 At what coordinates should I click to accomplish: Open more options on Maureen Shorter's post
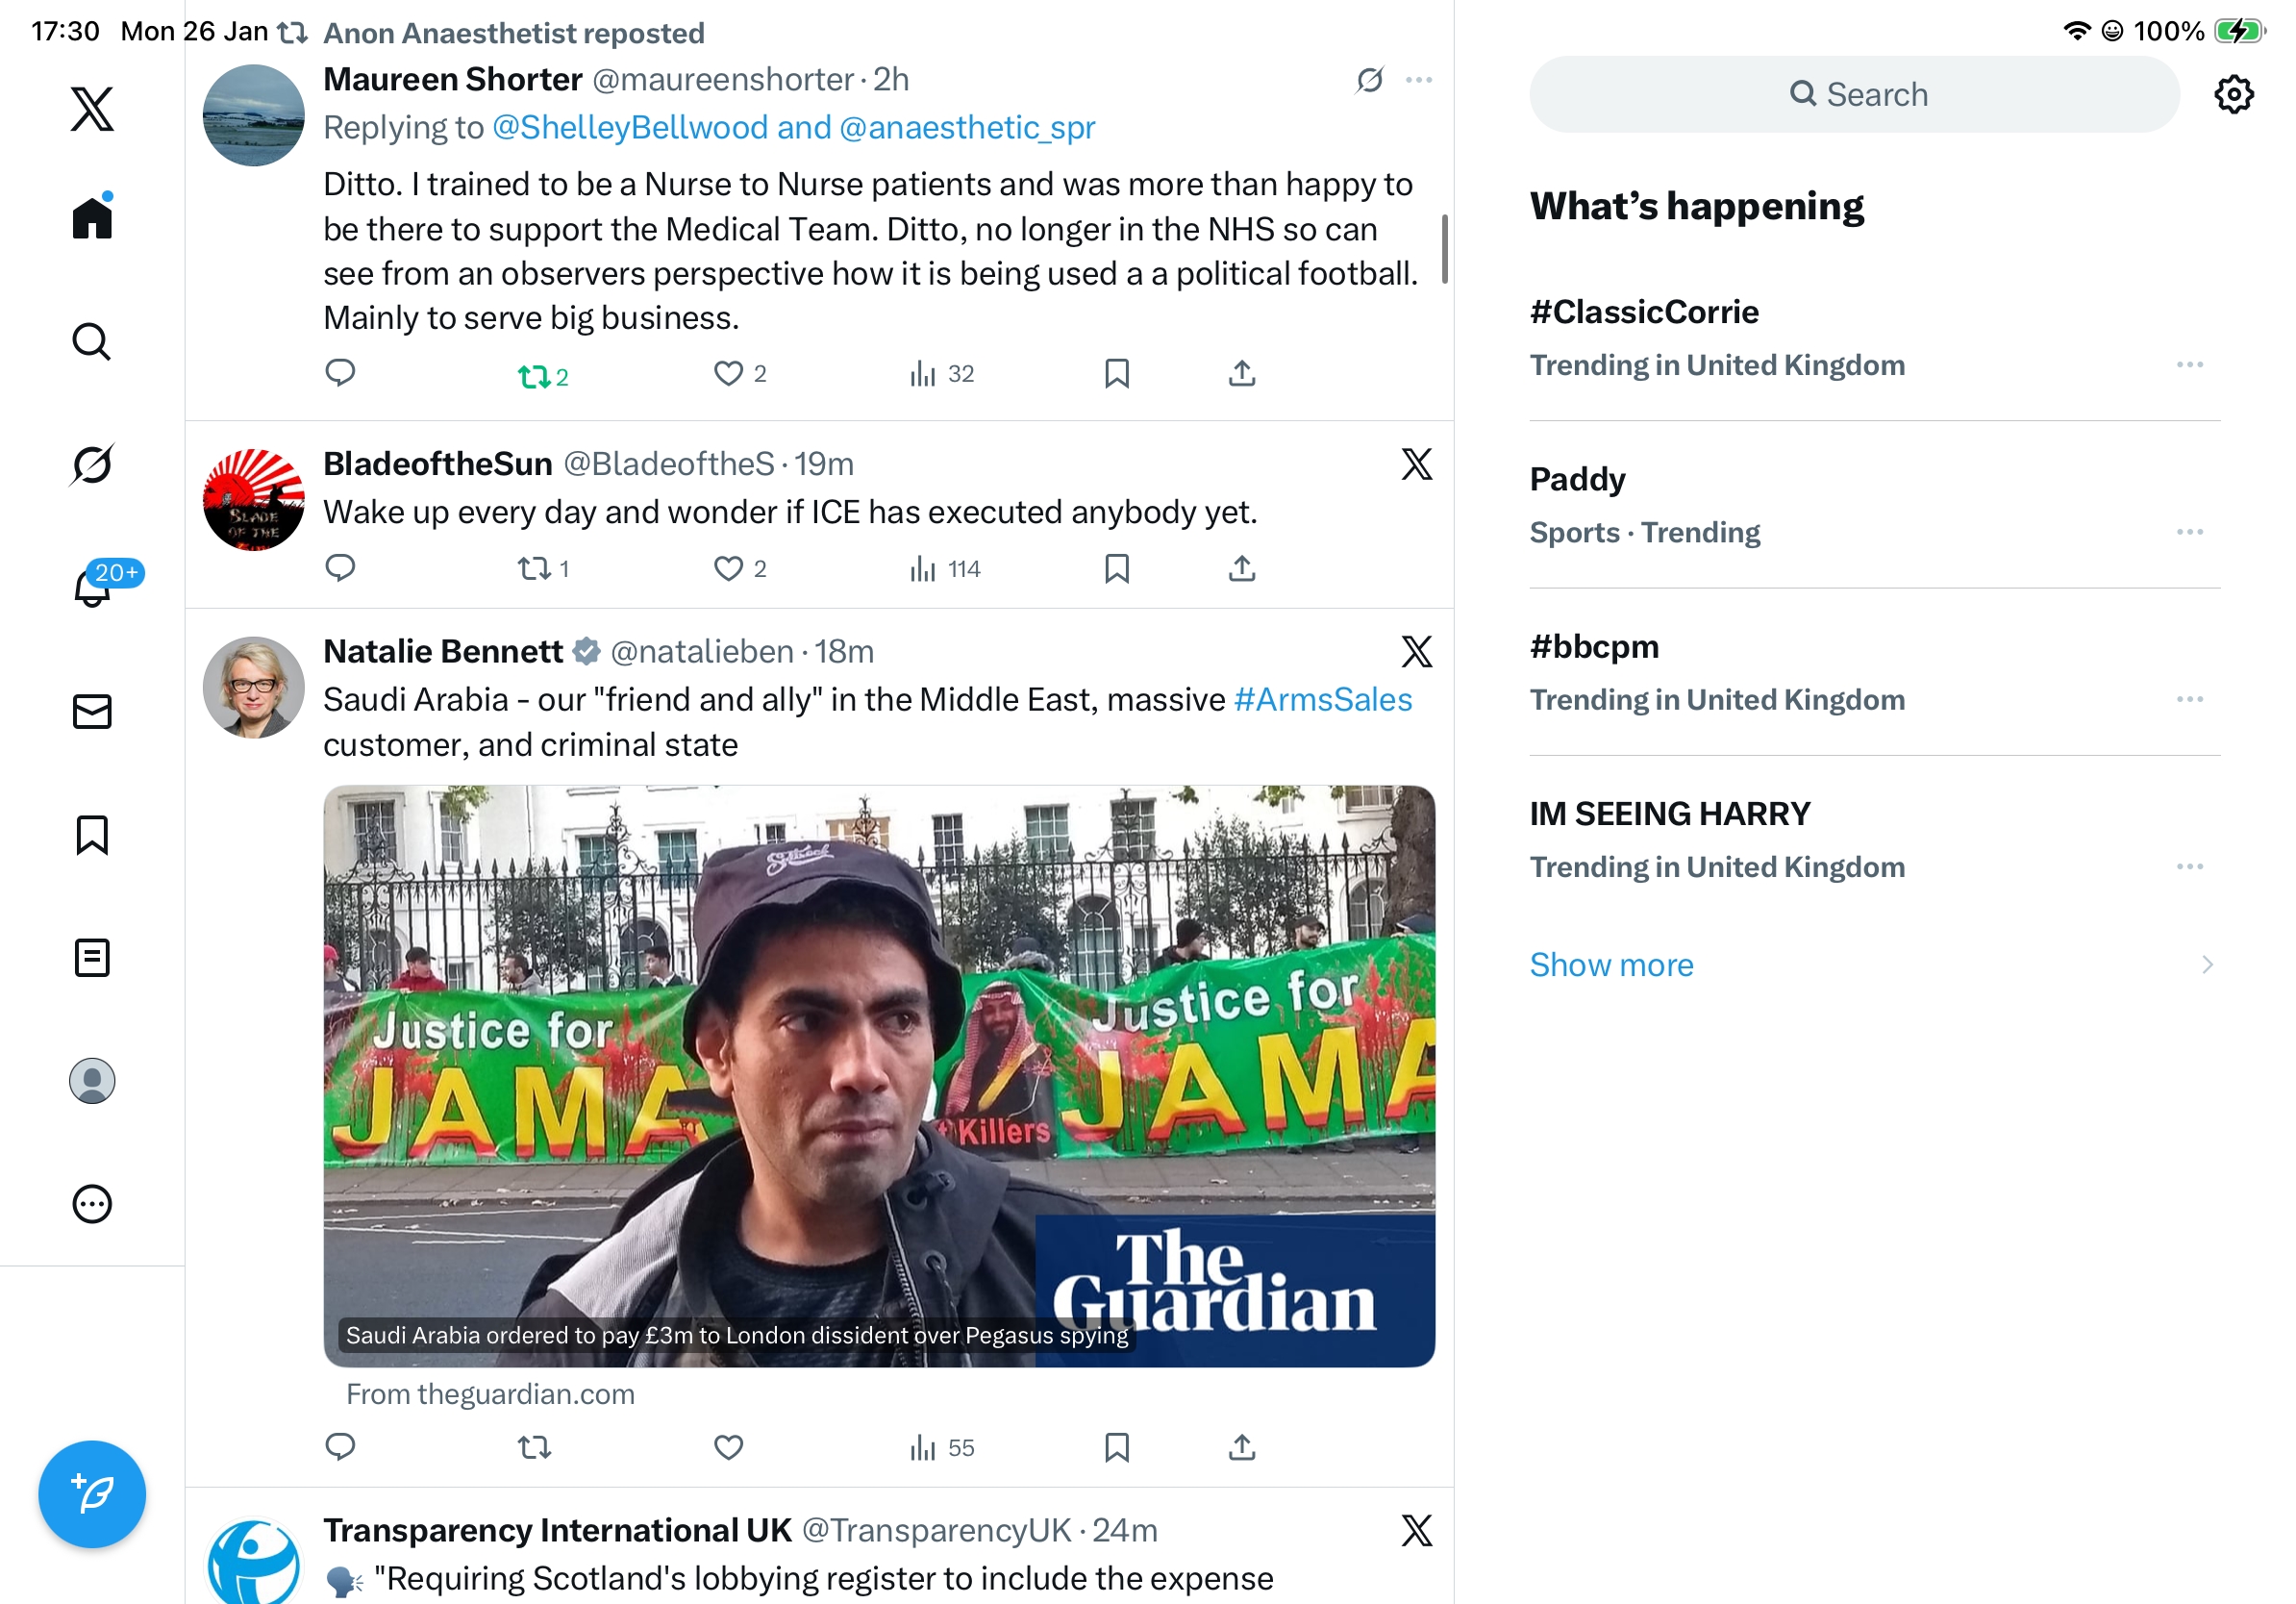tap(1418, 80)
